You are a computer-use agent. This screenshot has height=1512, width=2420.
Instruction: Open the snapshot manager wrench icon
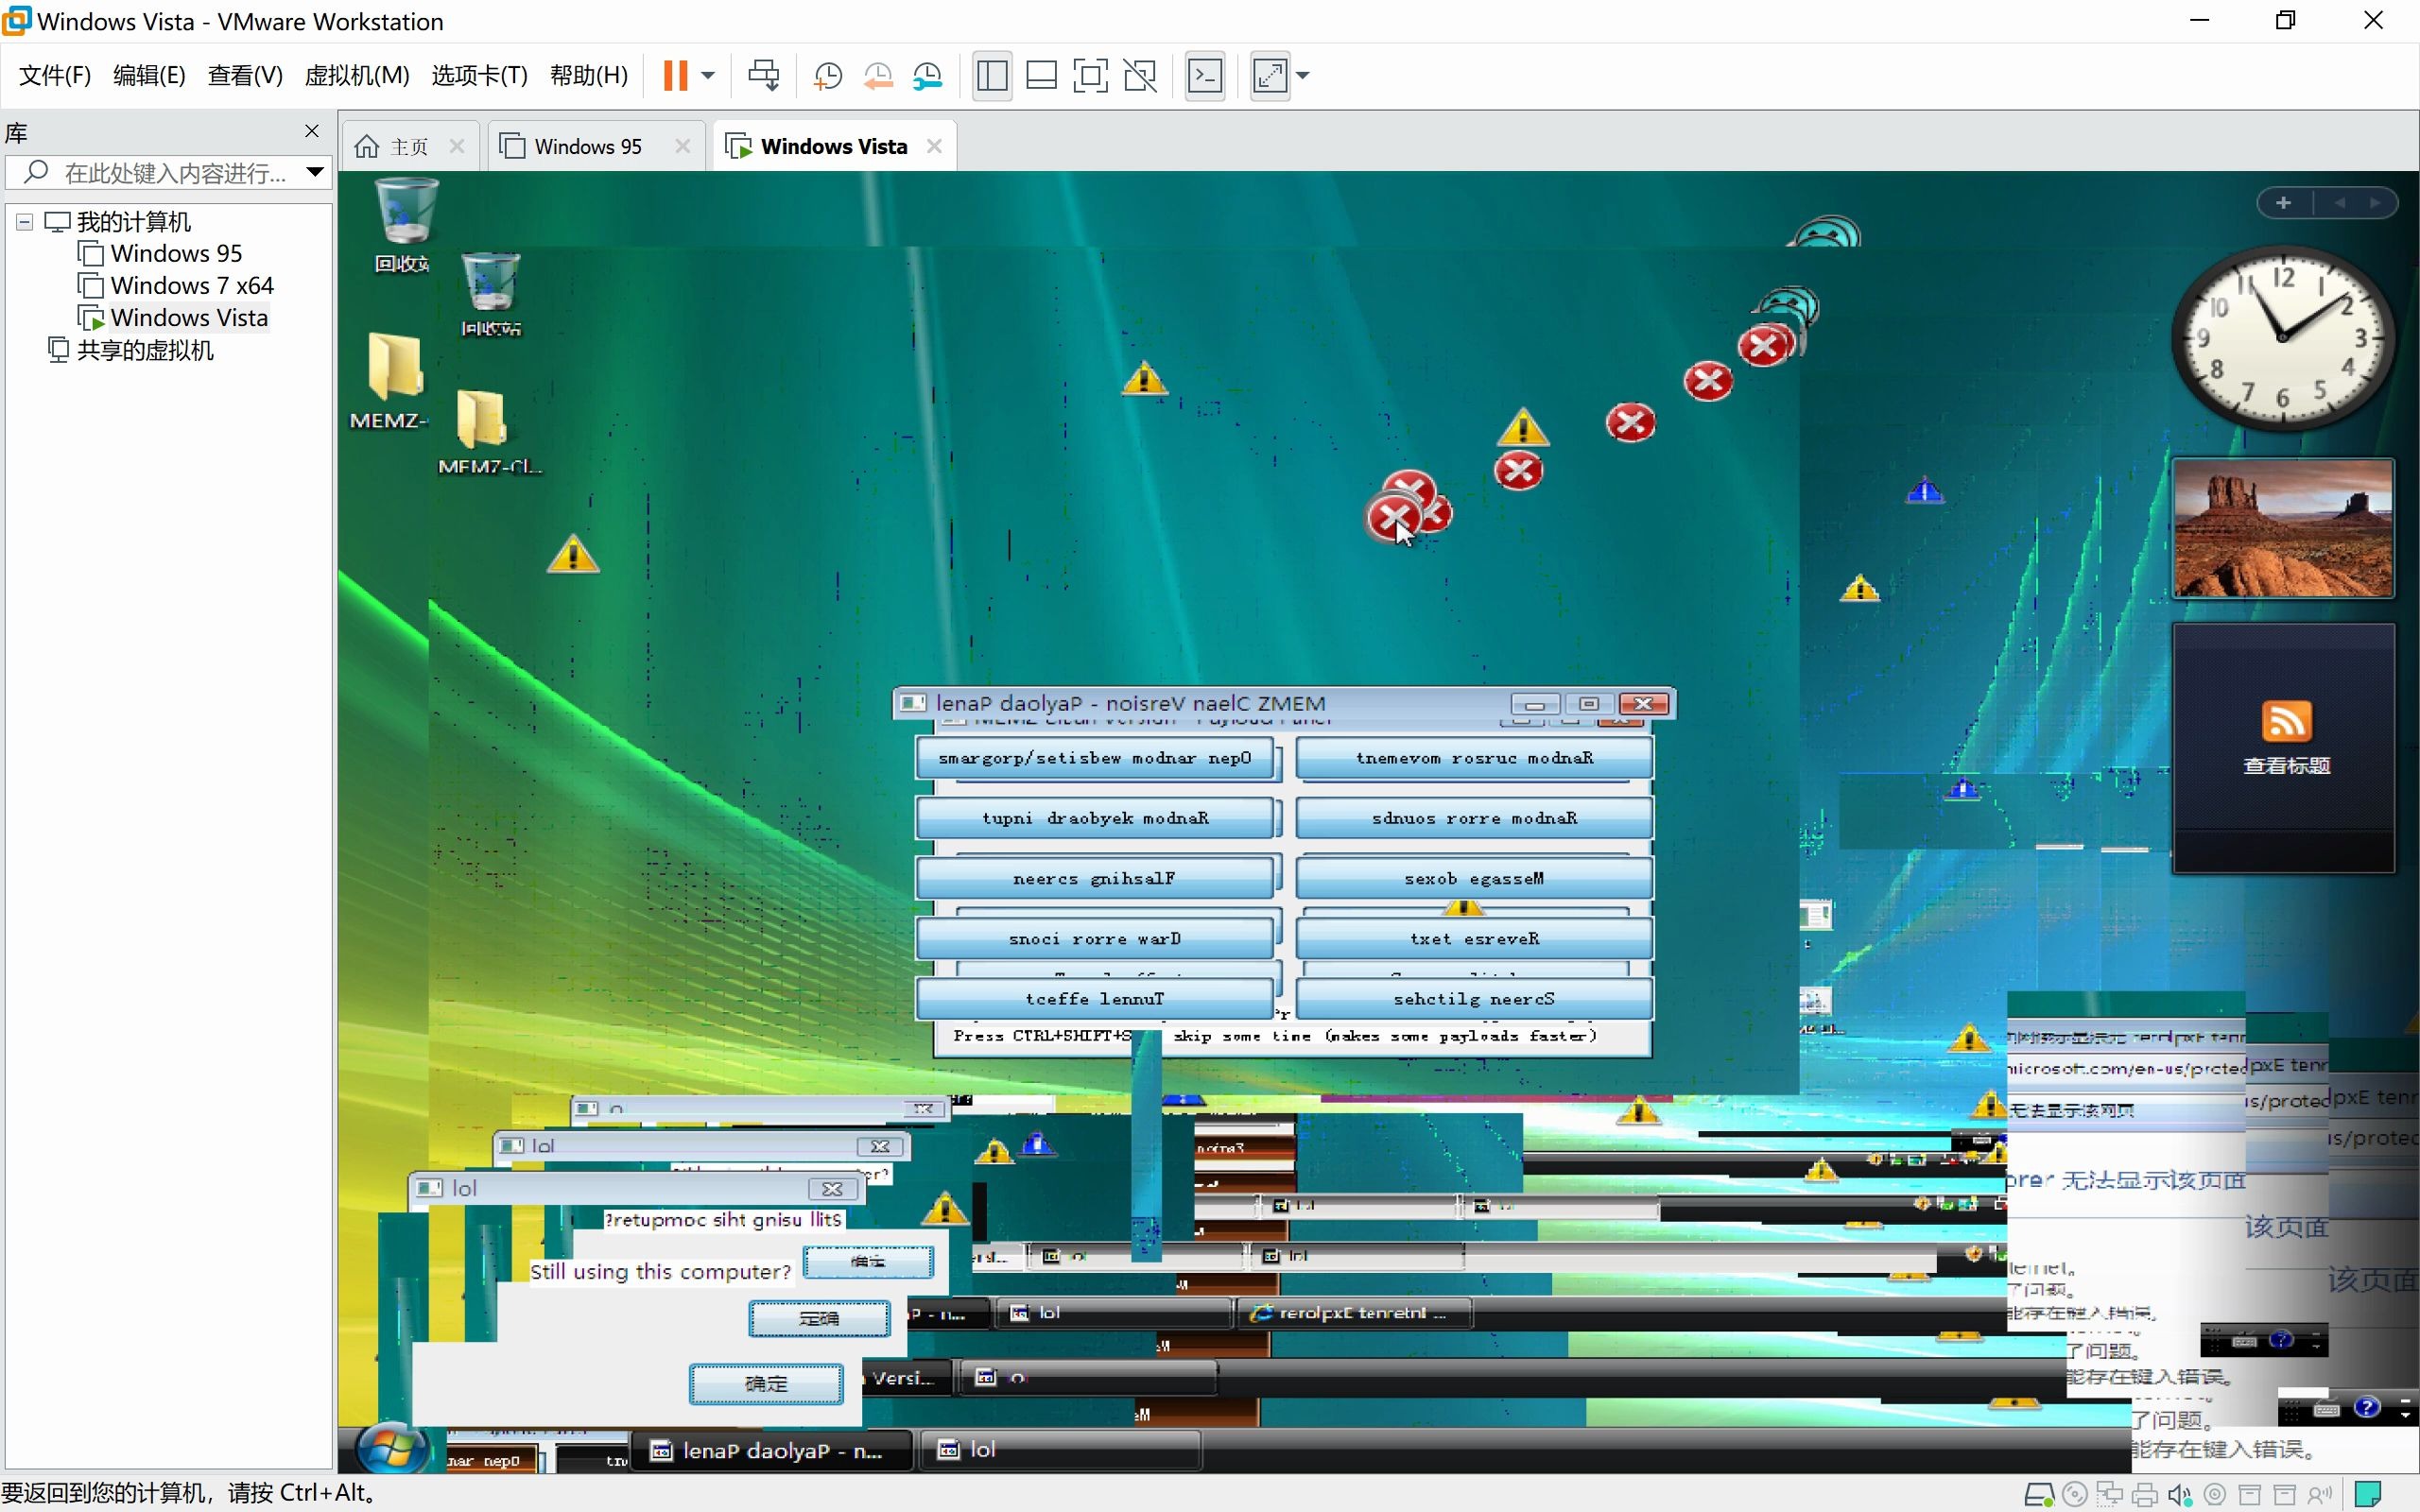tap(928, 76)
